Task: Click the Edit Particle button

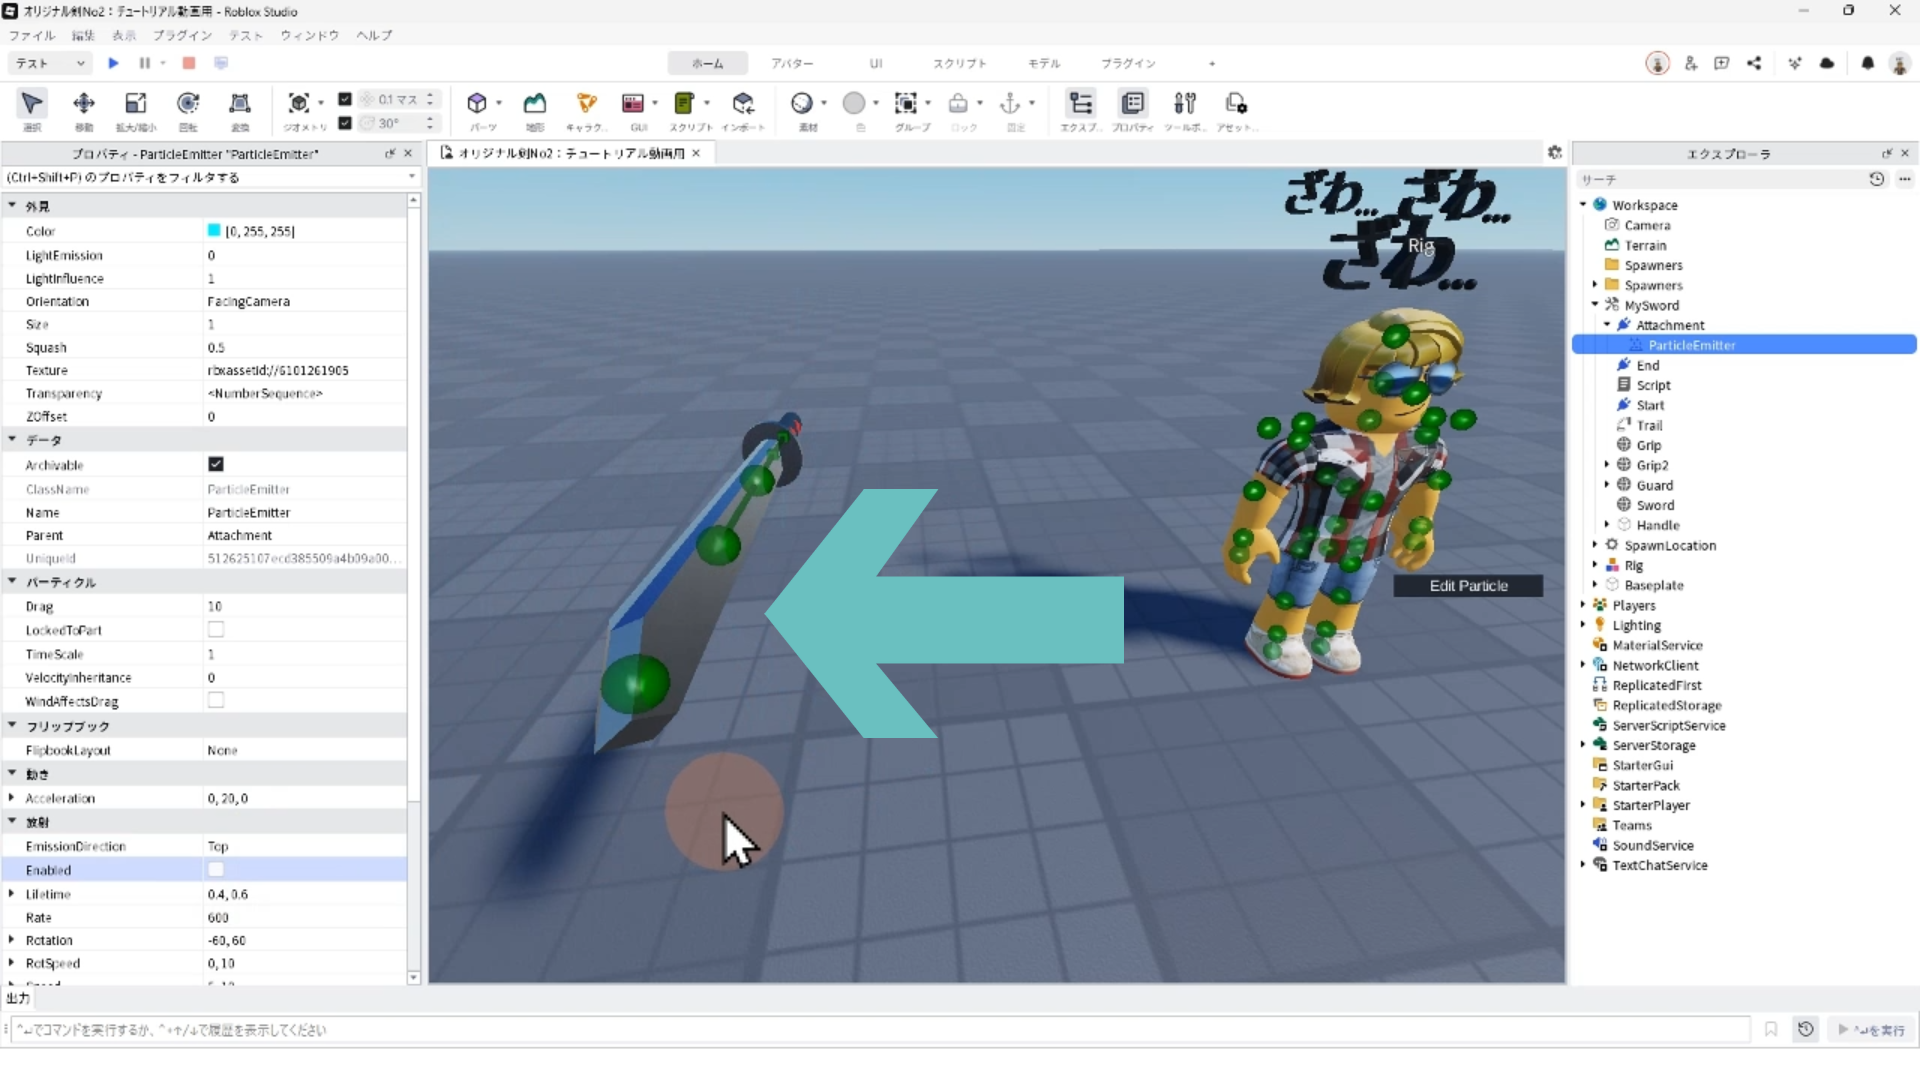Action: pos(1468,586)
